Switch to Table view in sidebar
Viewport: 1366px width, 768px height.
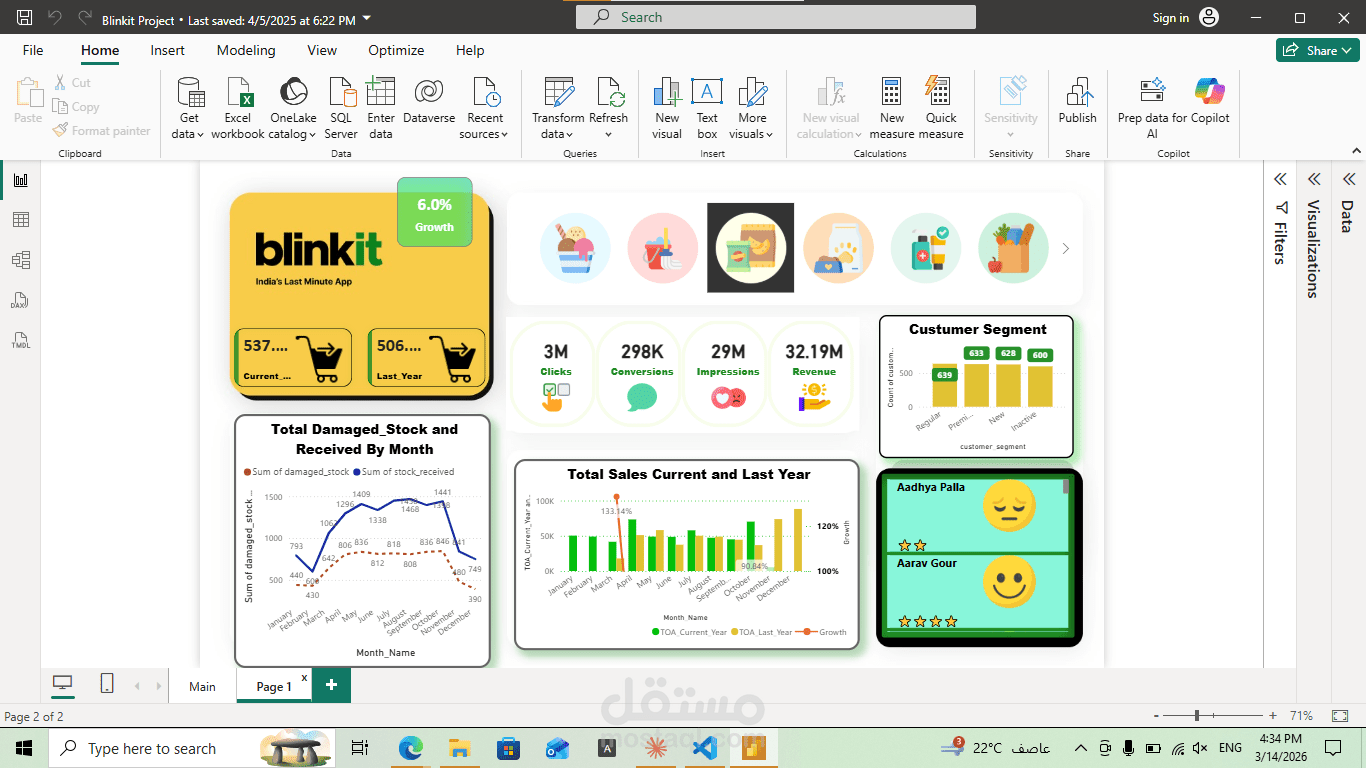click(20, 220)
